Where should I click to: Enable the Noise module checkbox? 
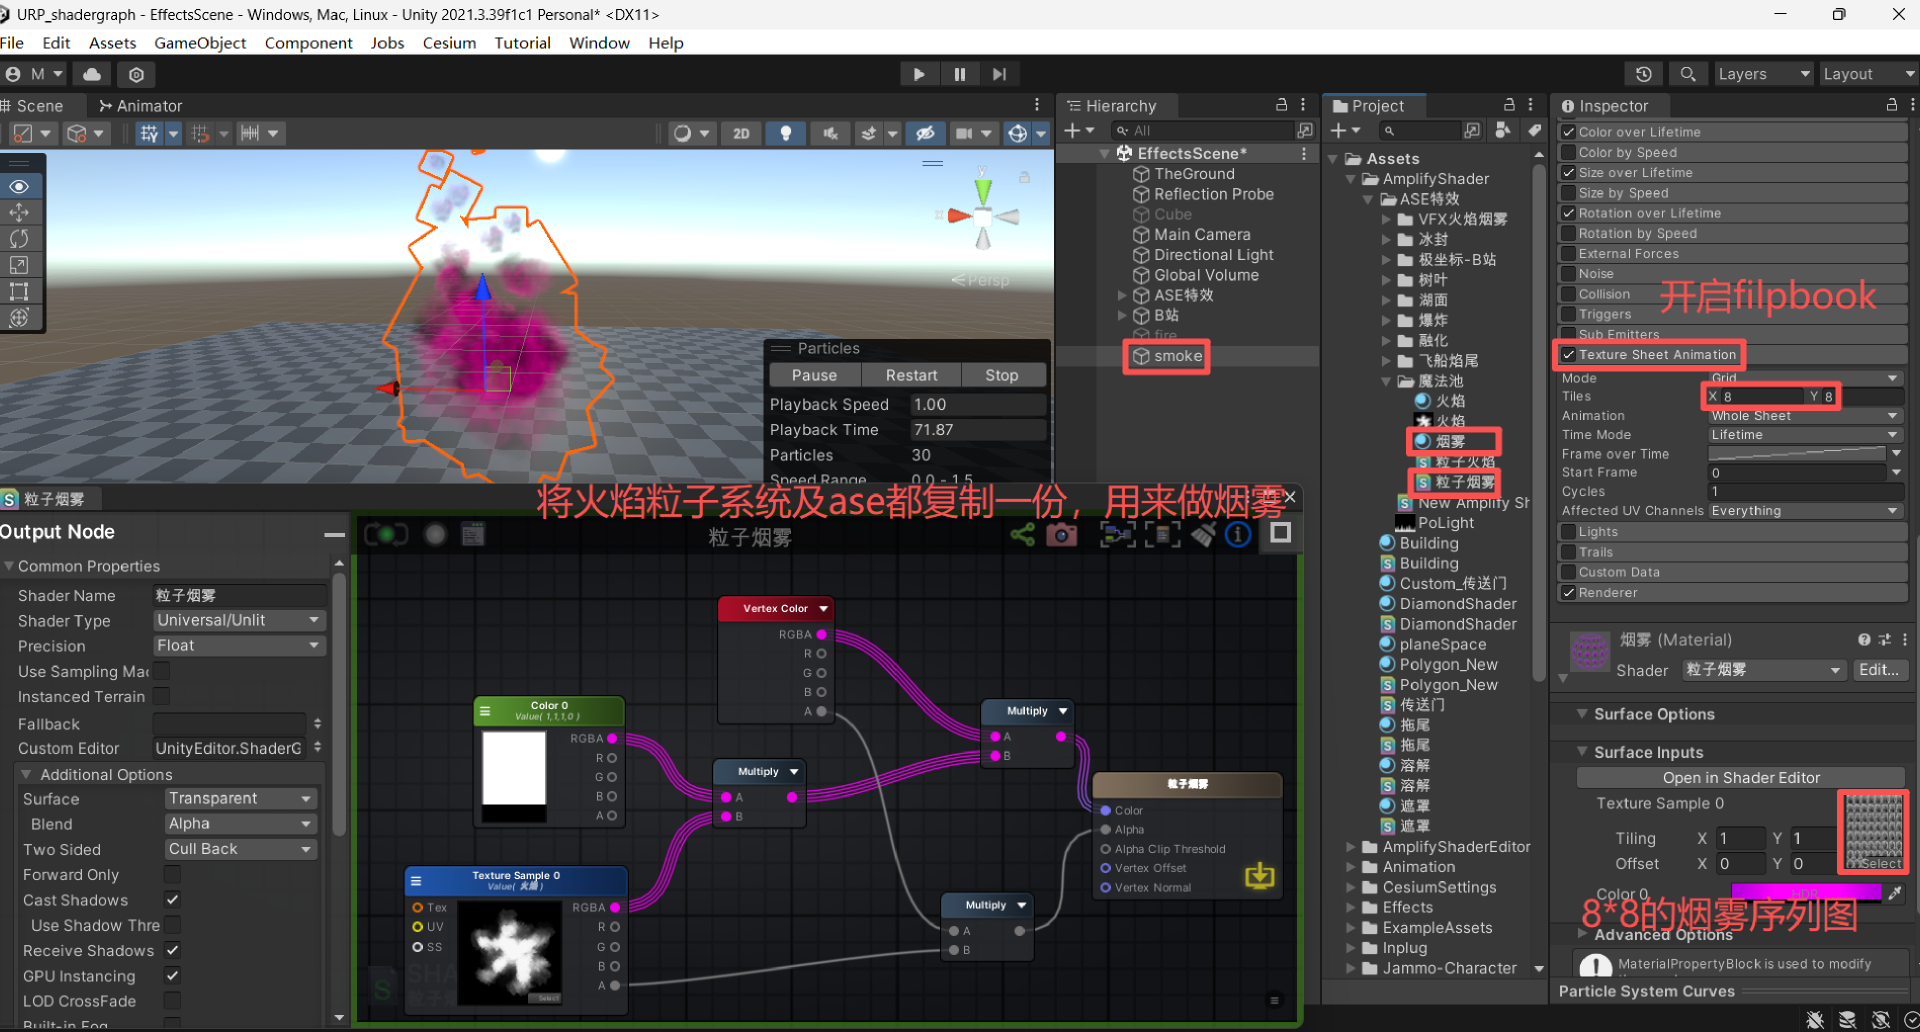[x=1569, y=274]
